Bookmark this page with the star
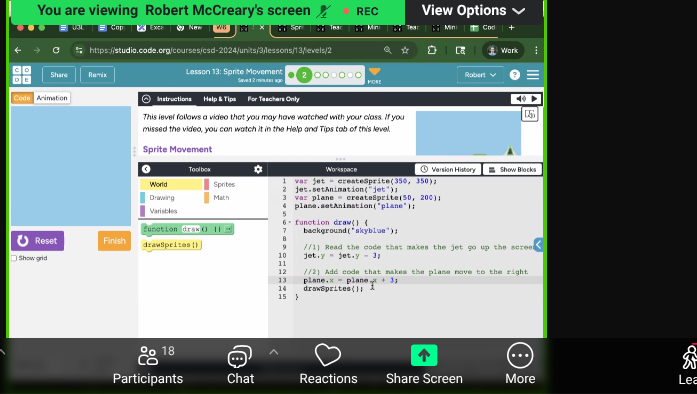Image resolution: width=697 pixels, height=394 pixels. [x=405, y=50]
